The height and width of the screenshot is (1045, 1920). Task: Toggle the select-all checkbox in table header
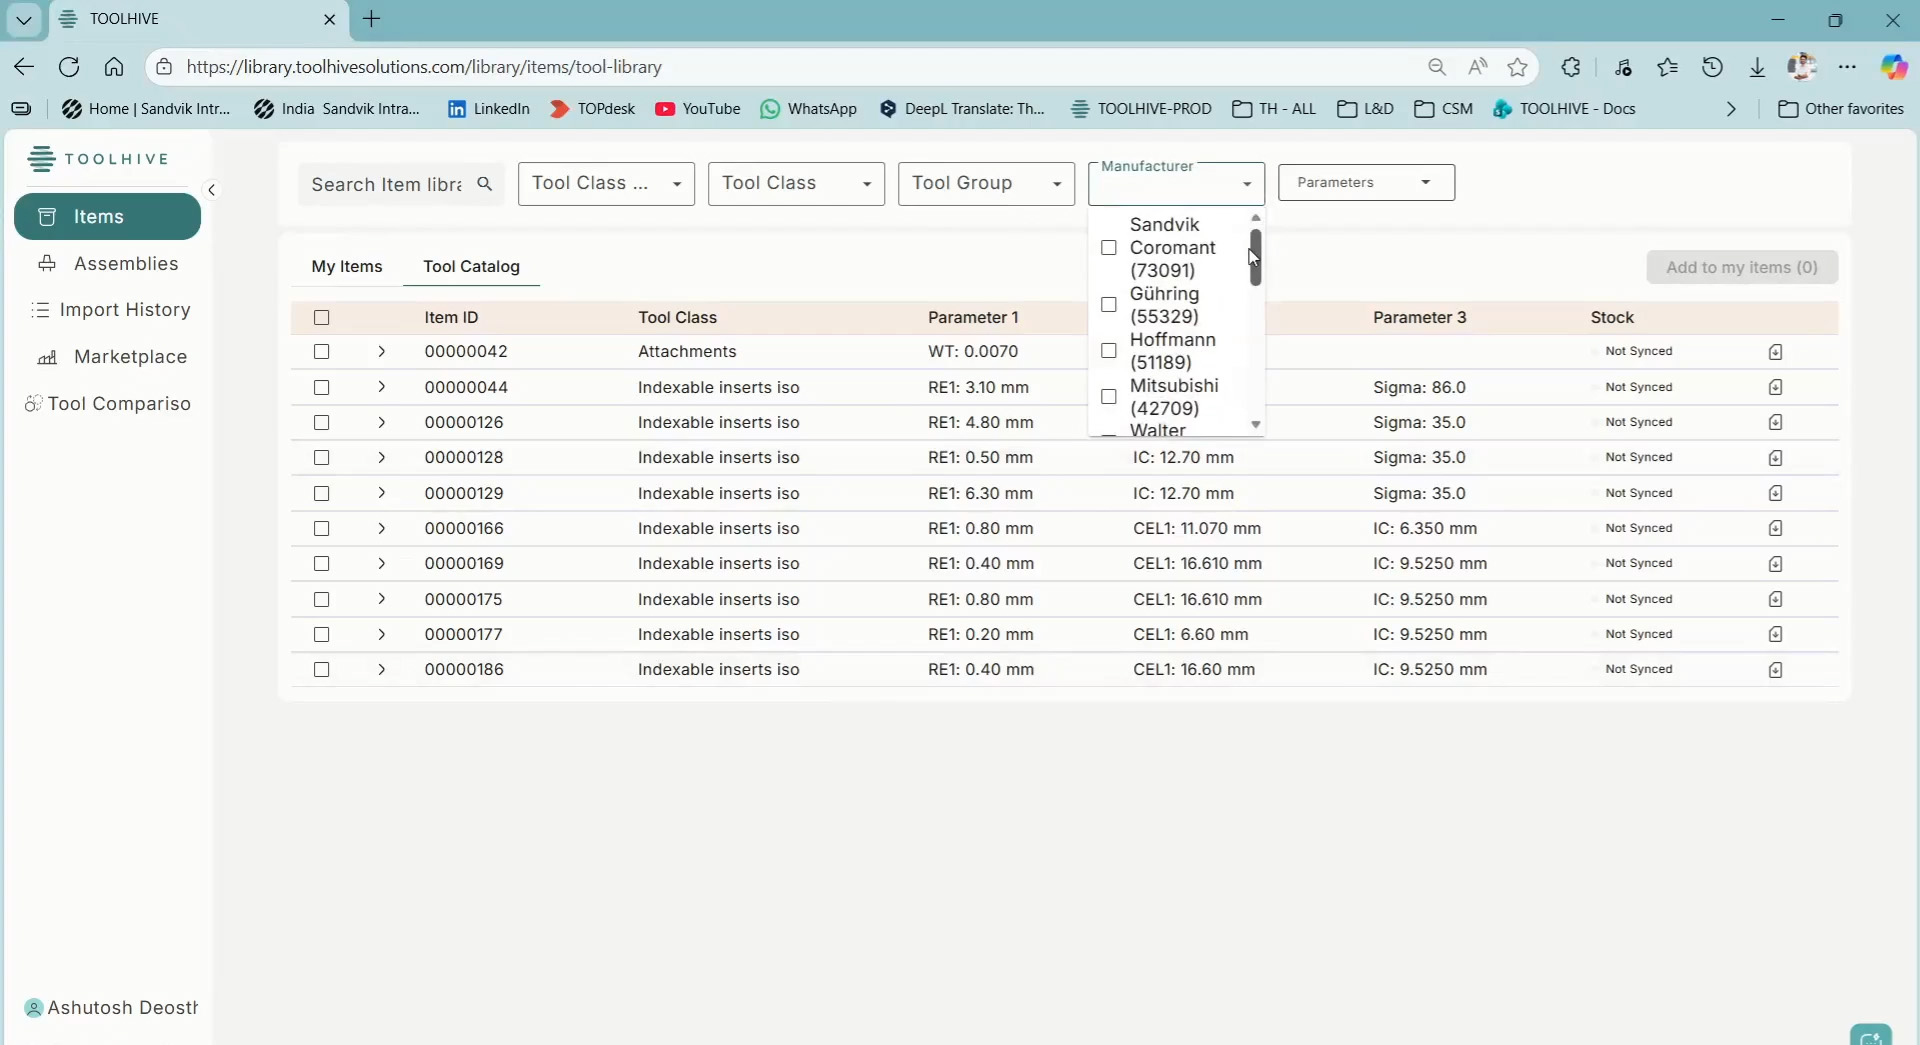(321, 318)
